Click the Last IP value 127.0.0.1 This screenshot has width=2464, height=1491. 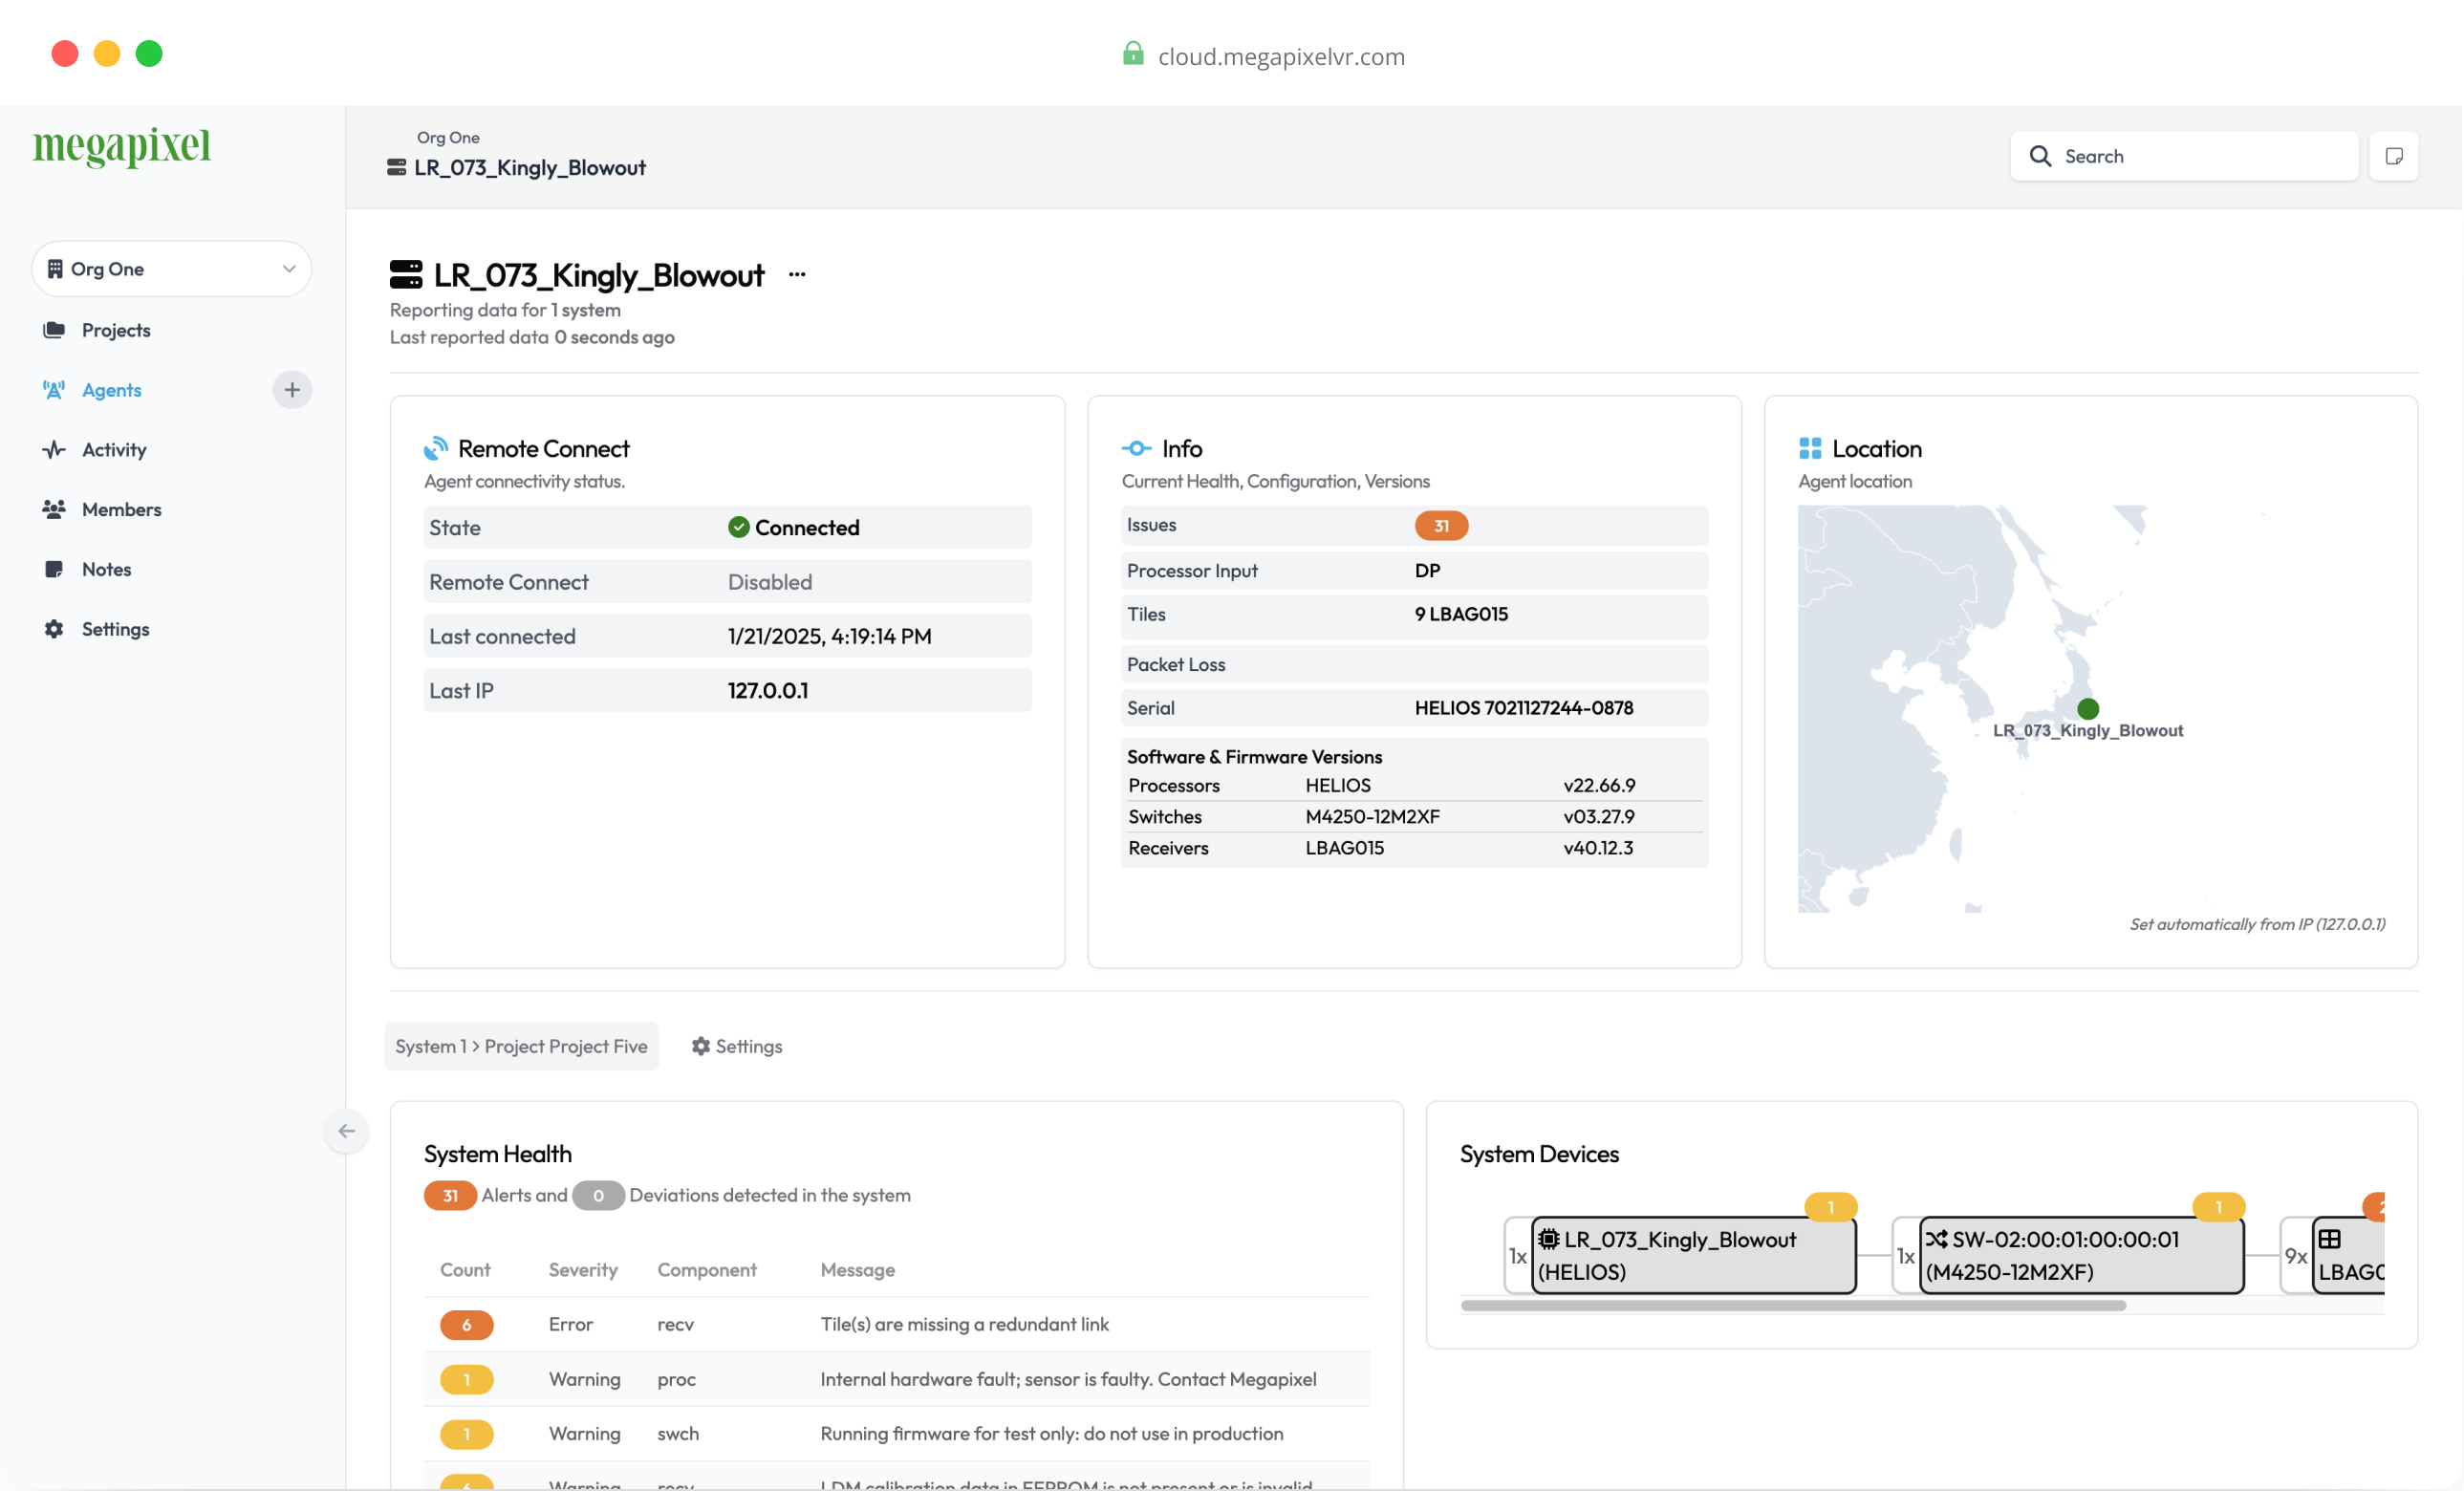pyautogui.click(x=768, y=691)
